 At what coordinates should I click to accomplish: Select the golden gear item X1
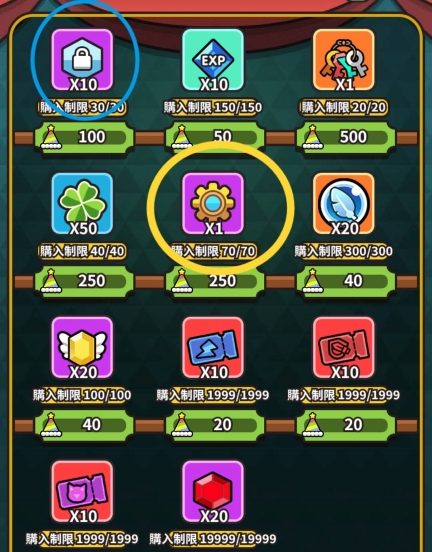point(213,203)
